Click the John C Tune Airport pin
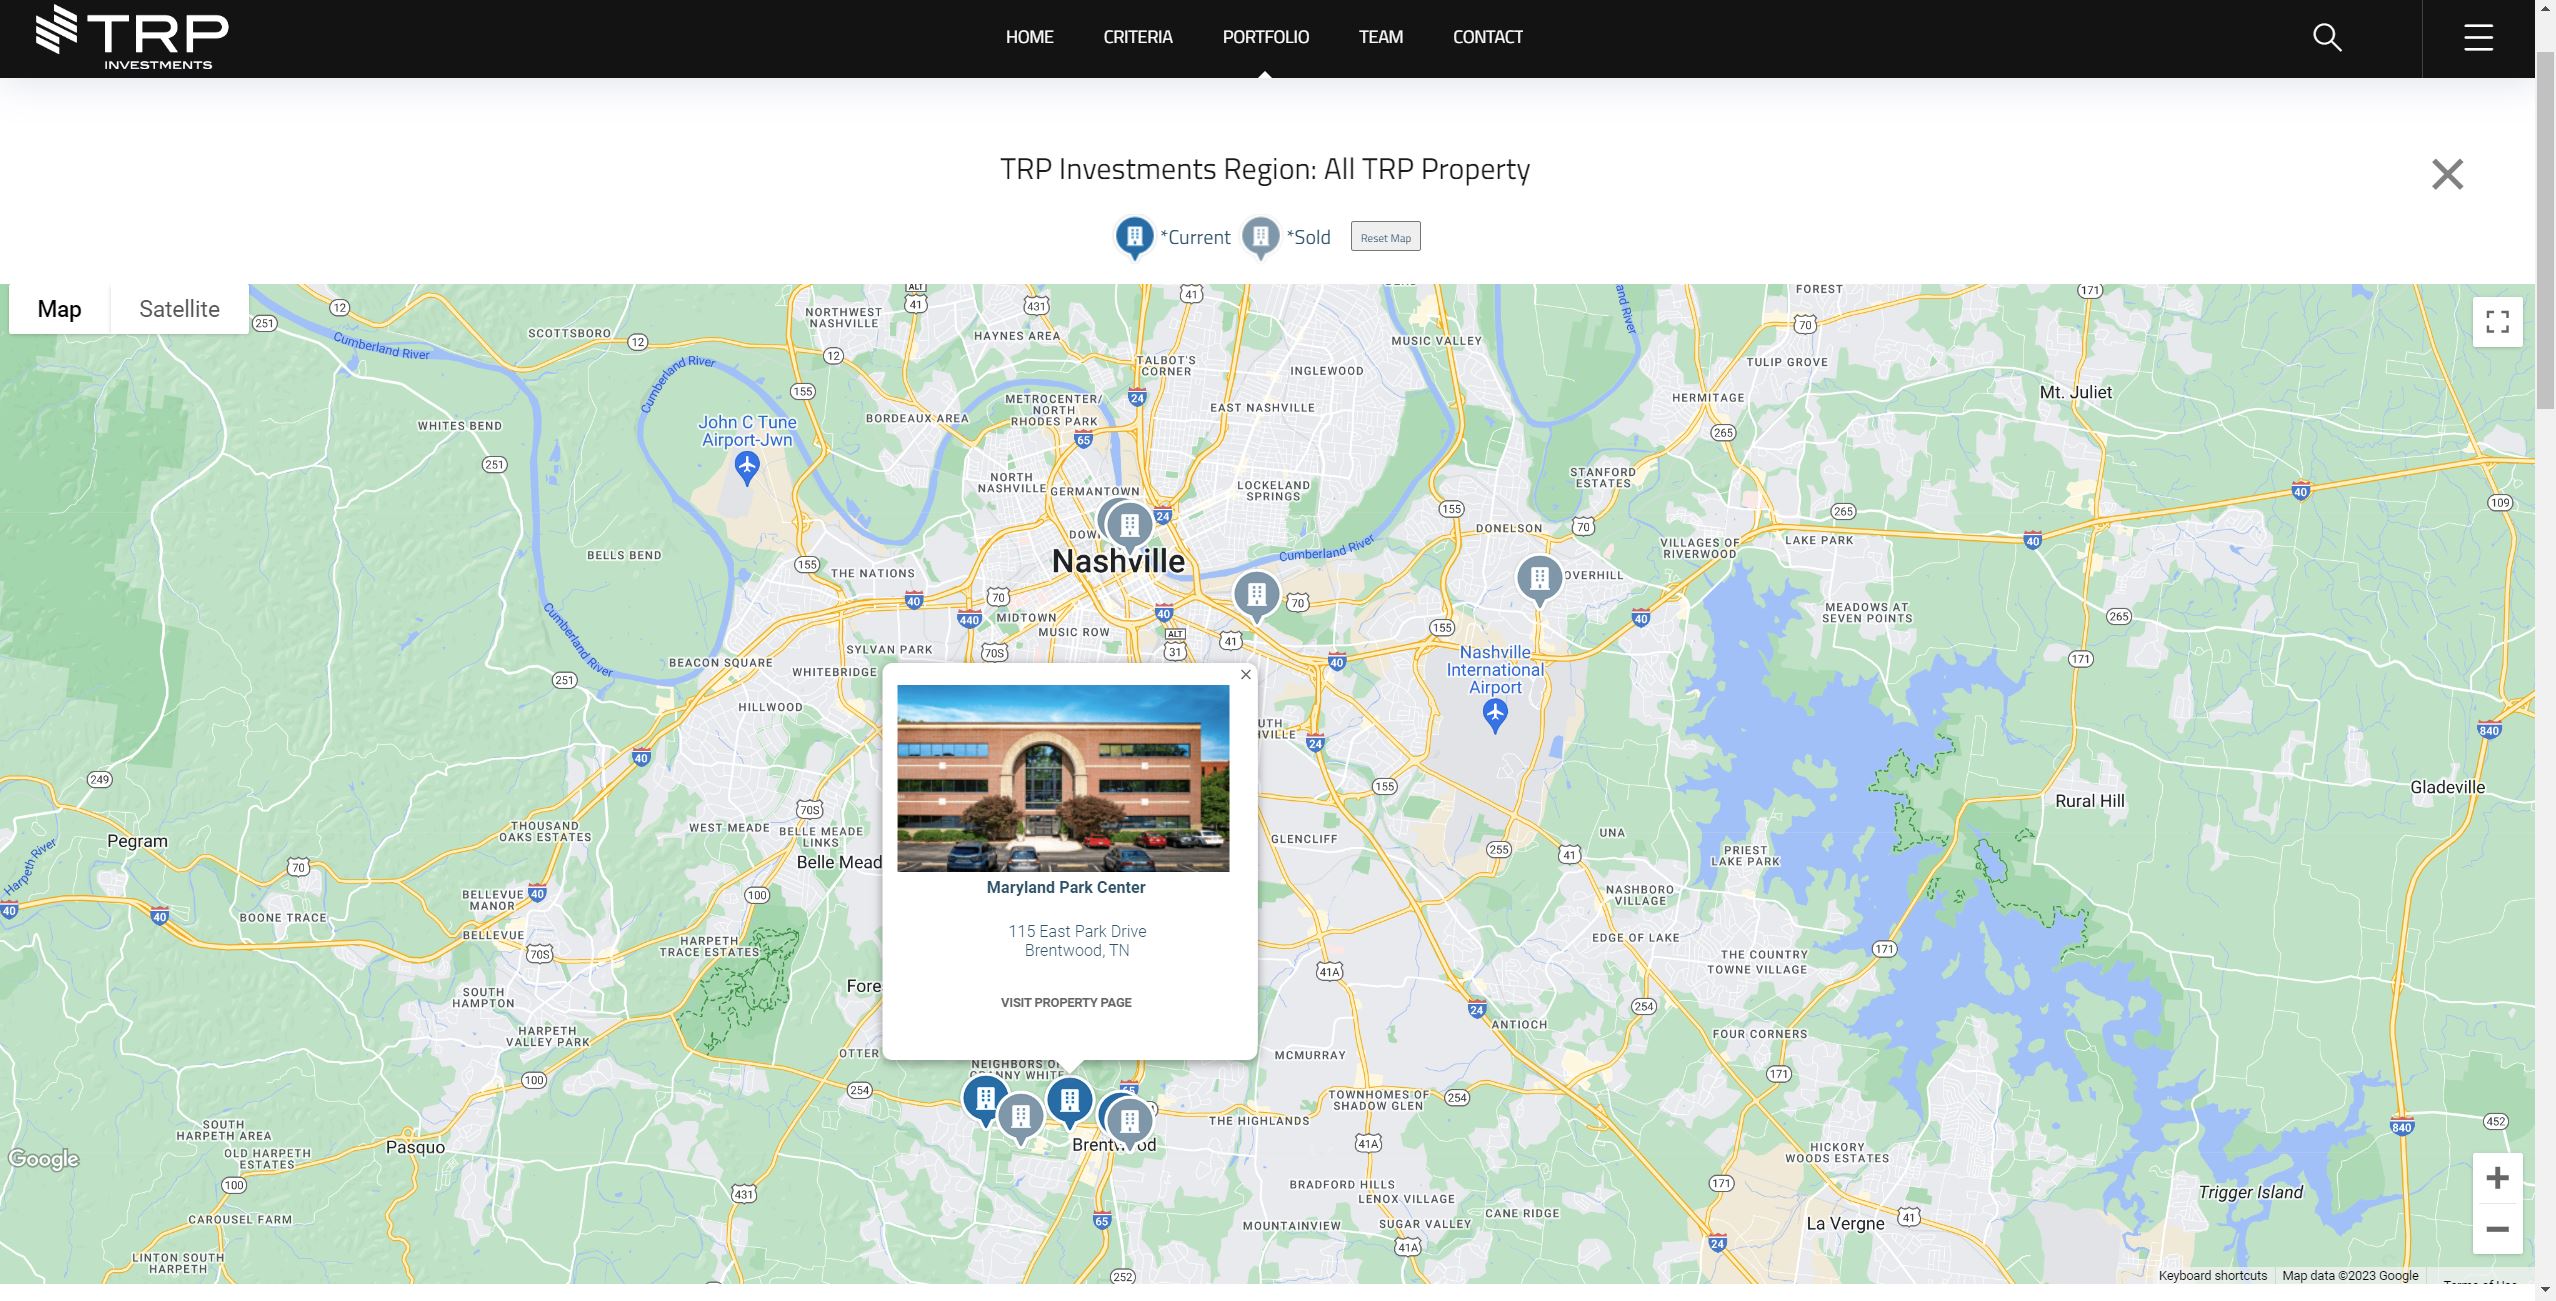Screen dimensions: 2556x1301 tap(747, 466)
